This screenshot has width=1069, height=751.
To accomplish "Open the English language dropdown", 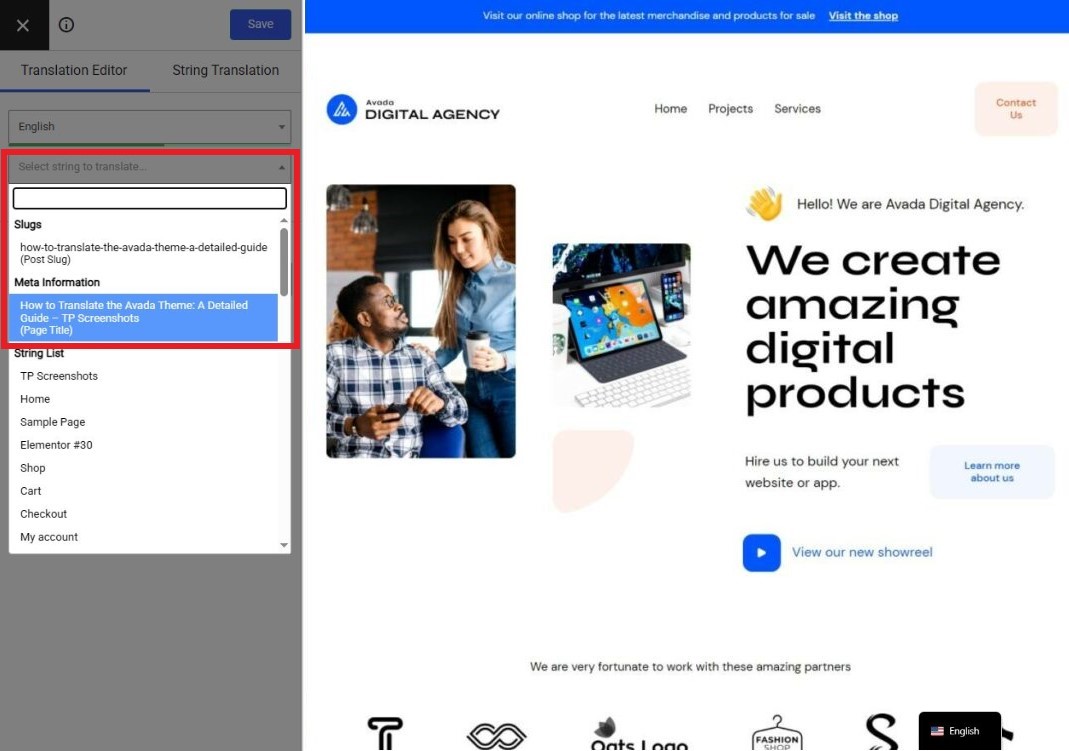I will (x=150, y=127).
